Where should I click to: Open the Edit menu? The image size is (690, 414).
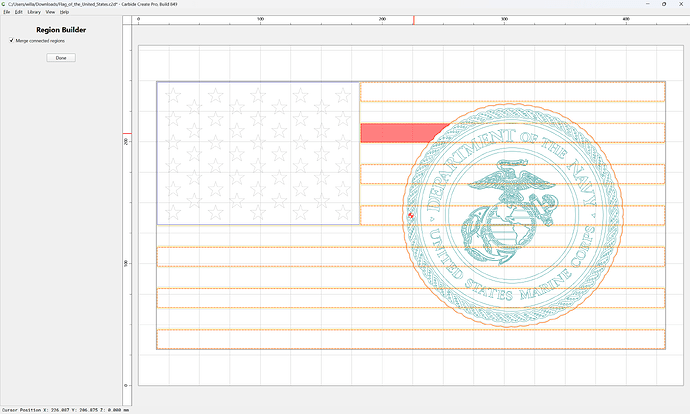(x=18, y=12)
